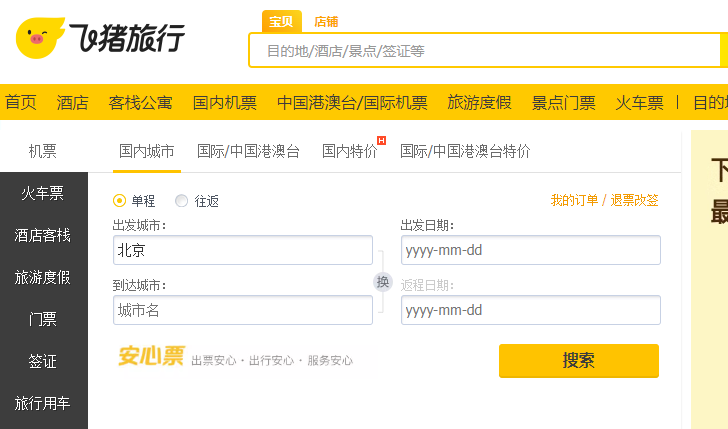
Task: Click the 搜索 search button
Action: pyautogui.click(x=579, y=361)
